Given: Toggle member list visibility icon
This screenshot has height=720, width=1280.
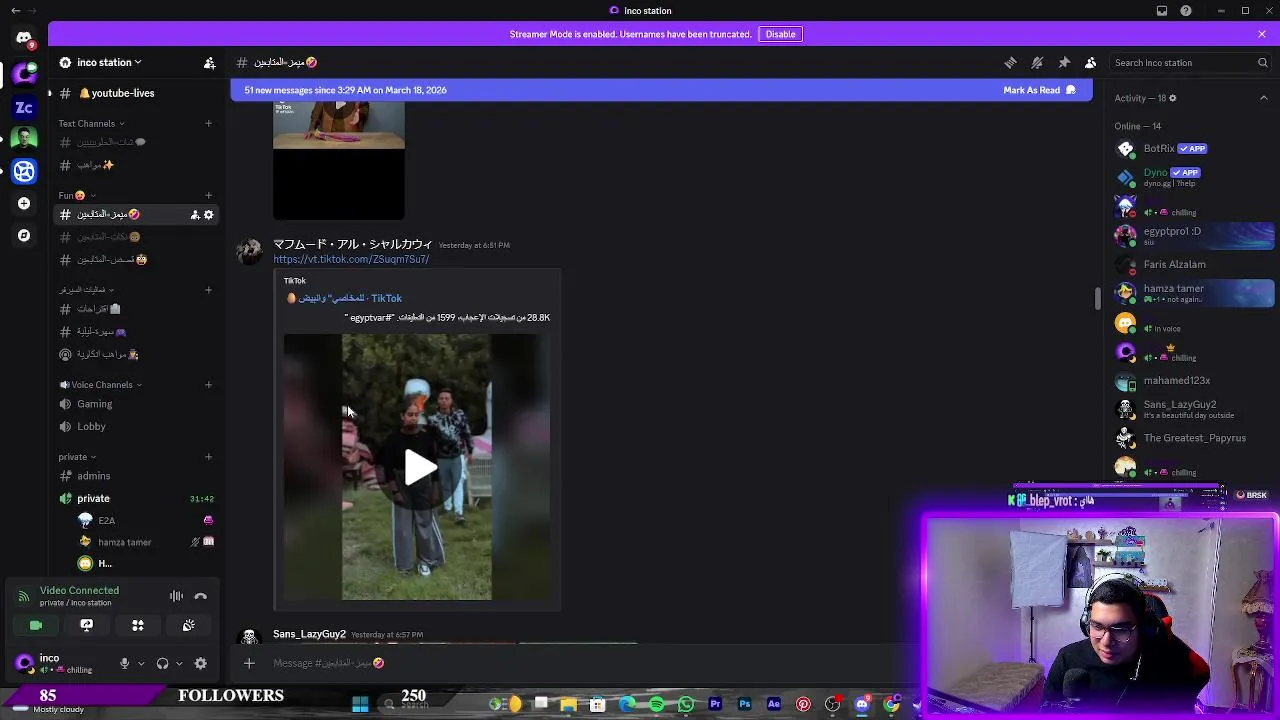Looking at the screenshot, I should pyautogui.click(x=1091, y=62).
